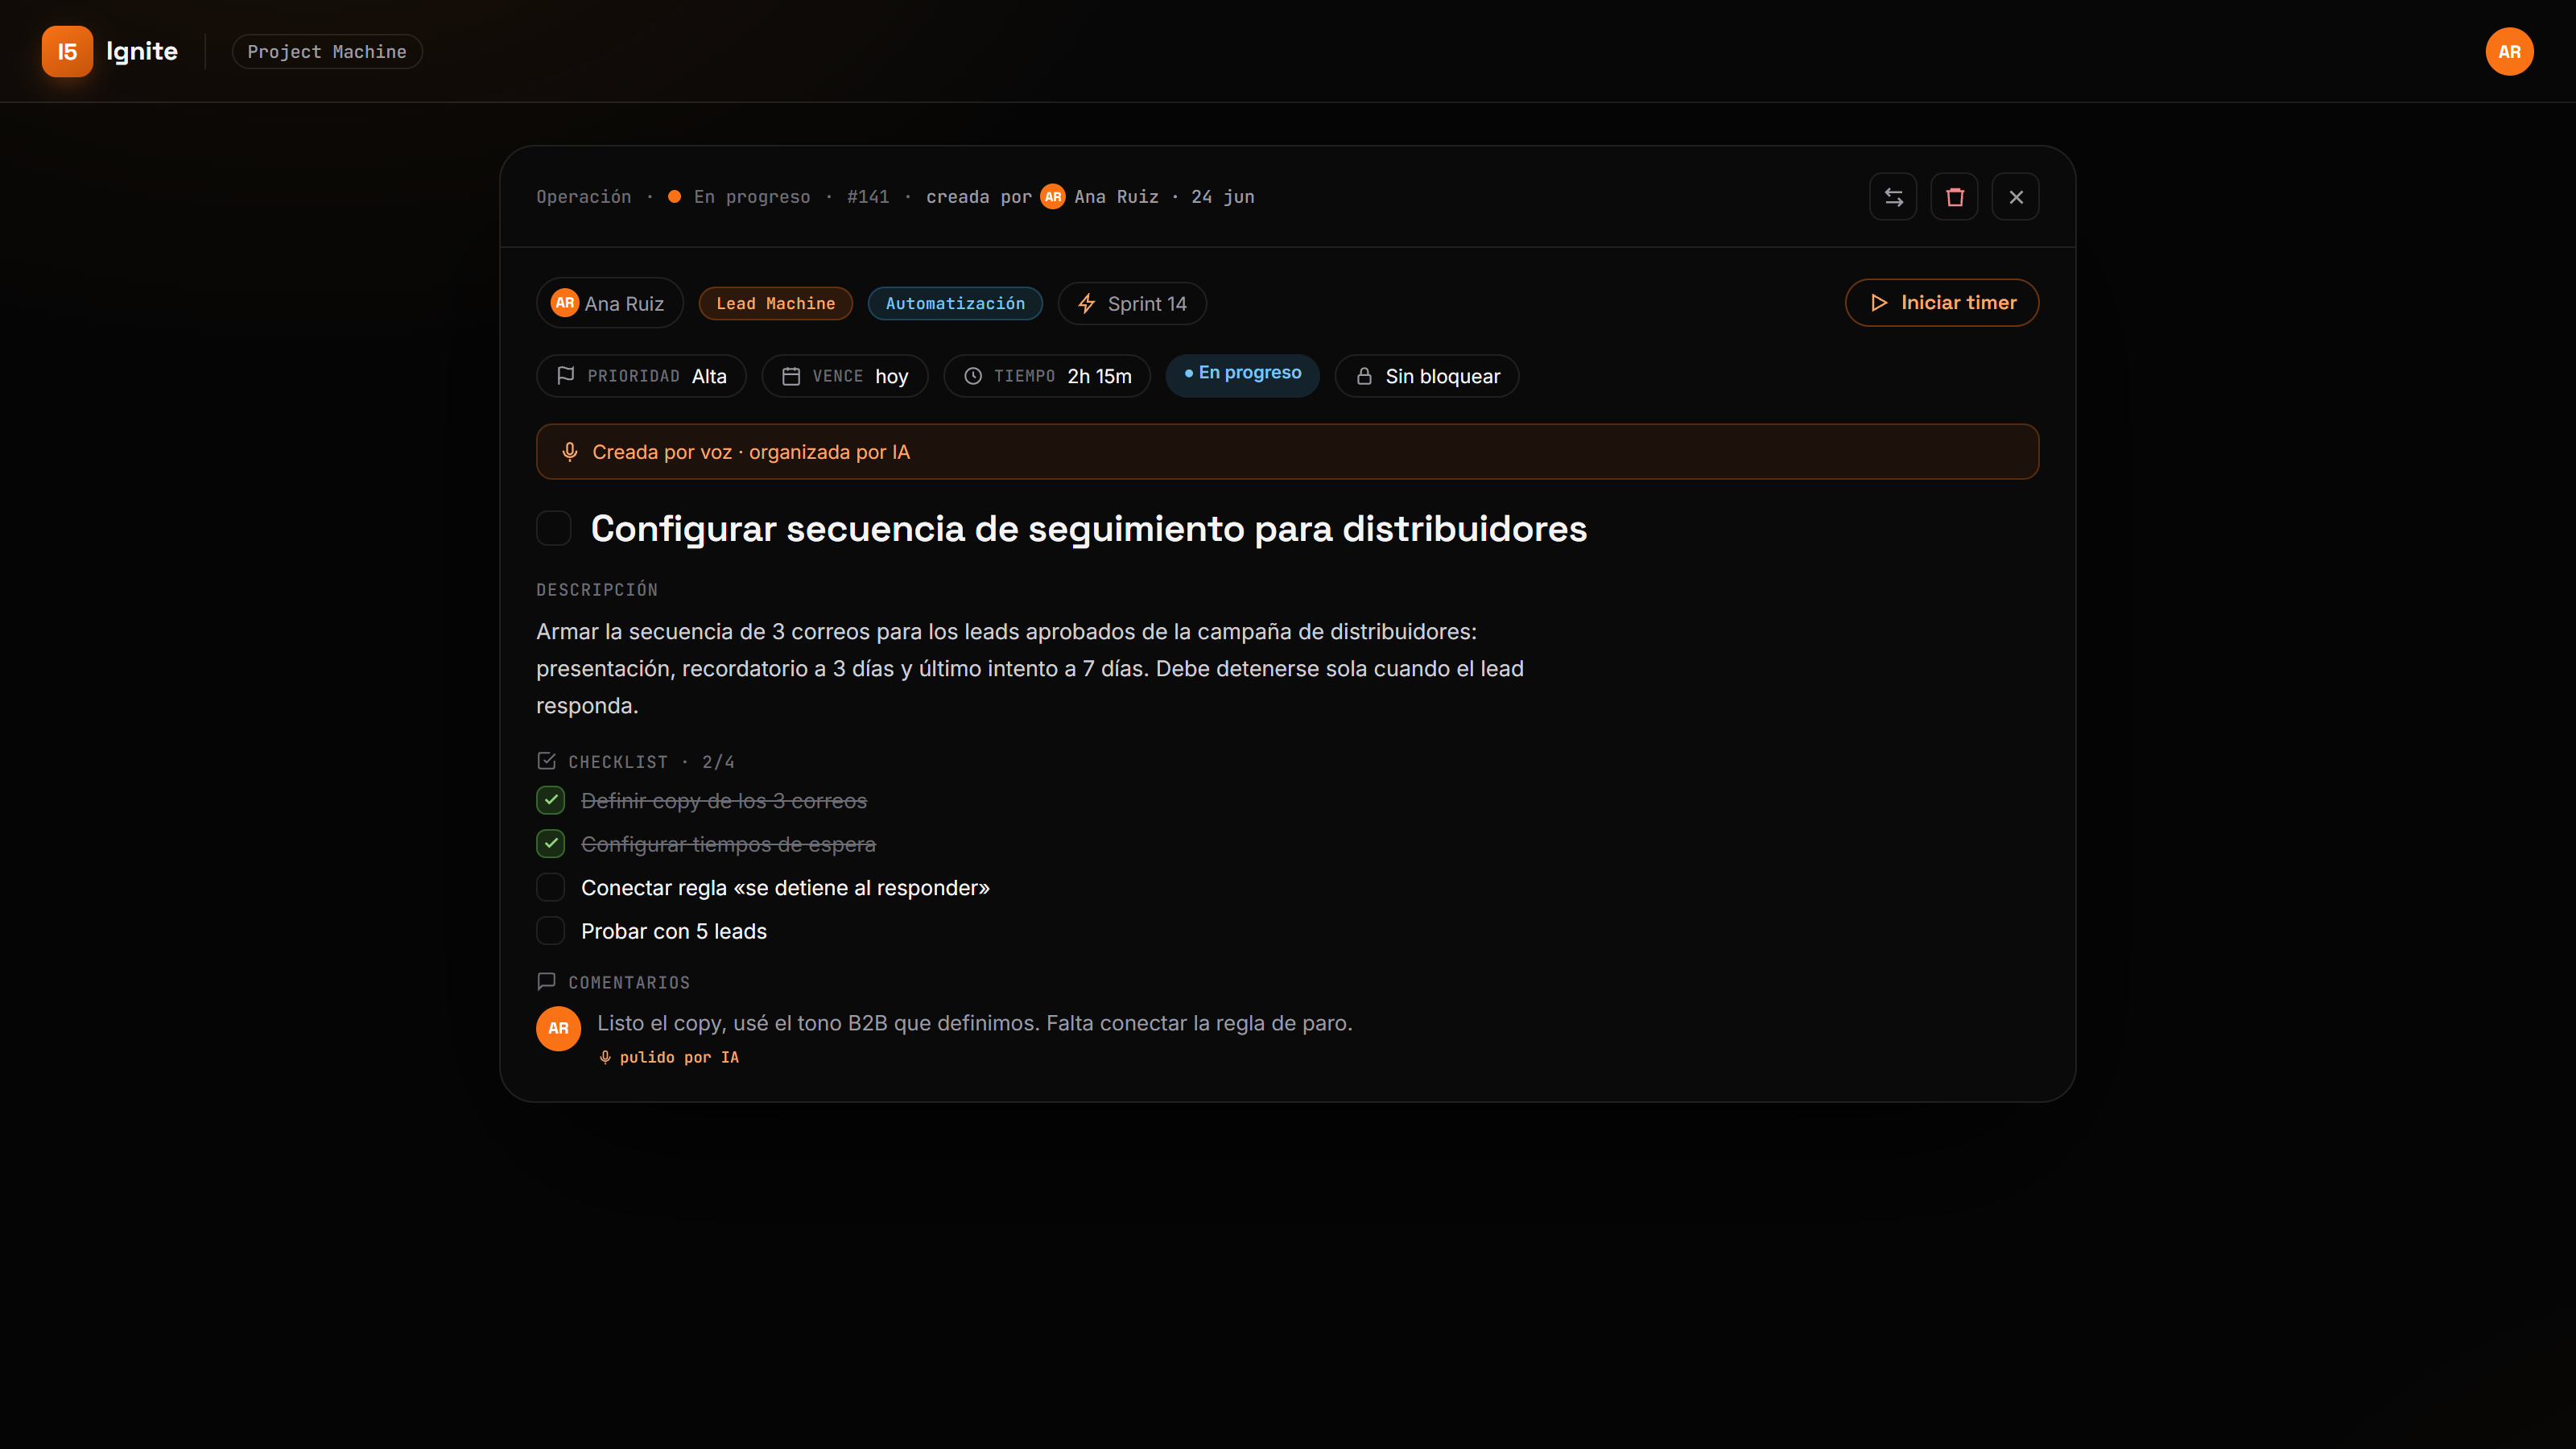Close the task detail panel
The width and height of the screenshot is (2576, 1449).
2015,197
